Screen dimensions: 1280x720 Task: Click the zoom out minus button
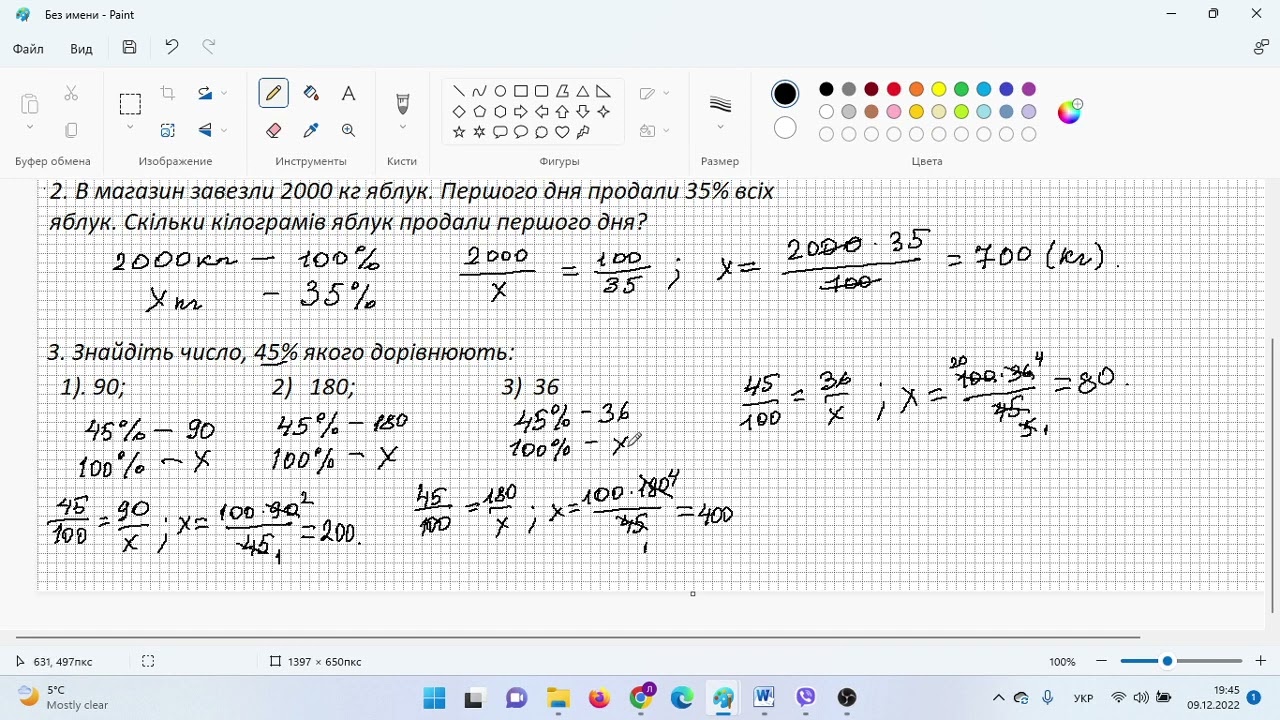pos(1101,661)
